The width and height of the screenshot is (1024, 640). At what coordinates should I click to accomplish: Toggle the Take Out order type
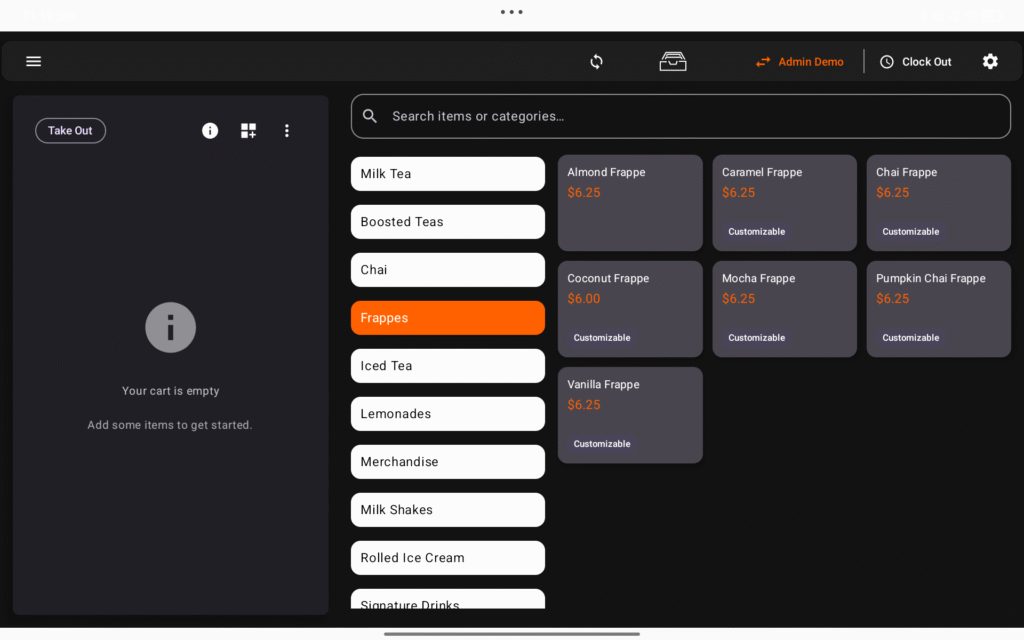point(70,131)
